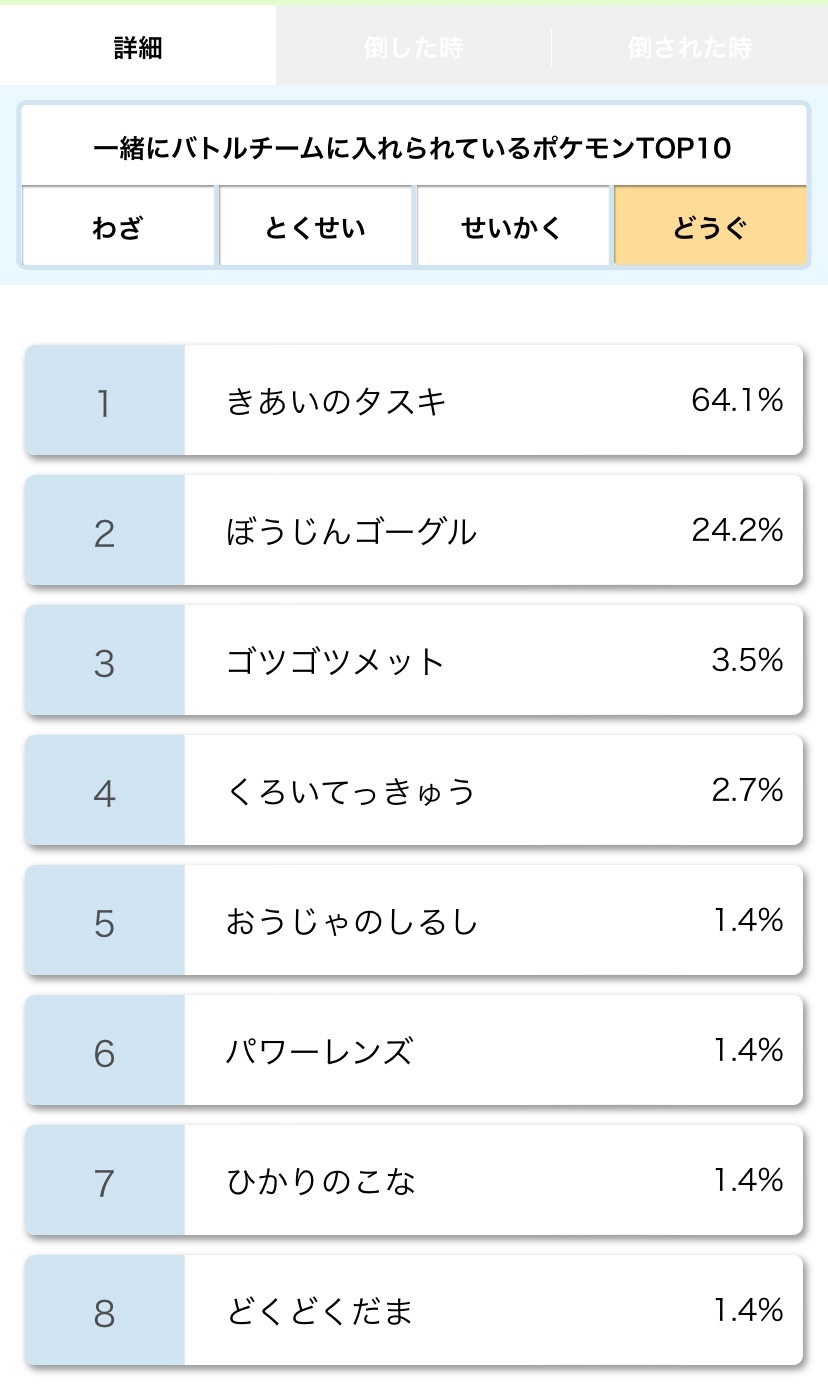Open the ぼうじんゴーグル item row

coord(414,531)
